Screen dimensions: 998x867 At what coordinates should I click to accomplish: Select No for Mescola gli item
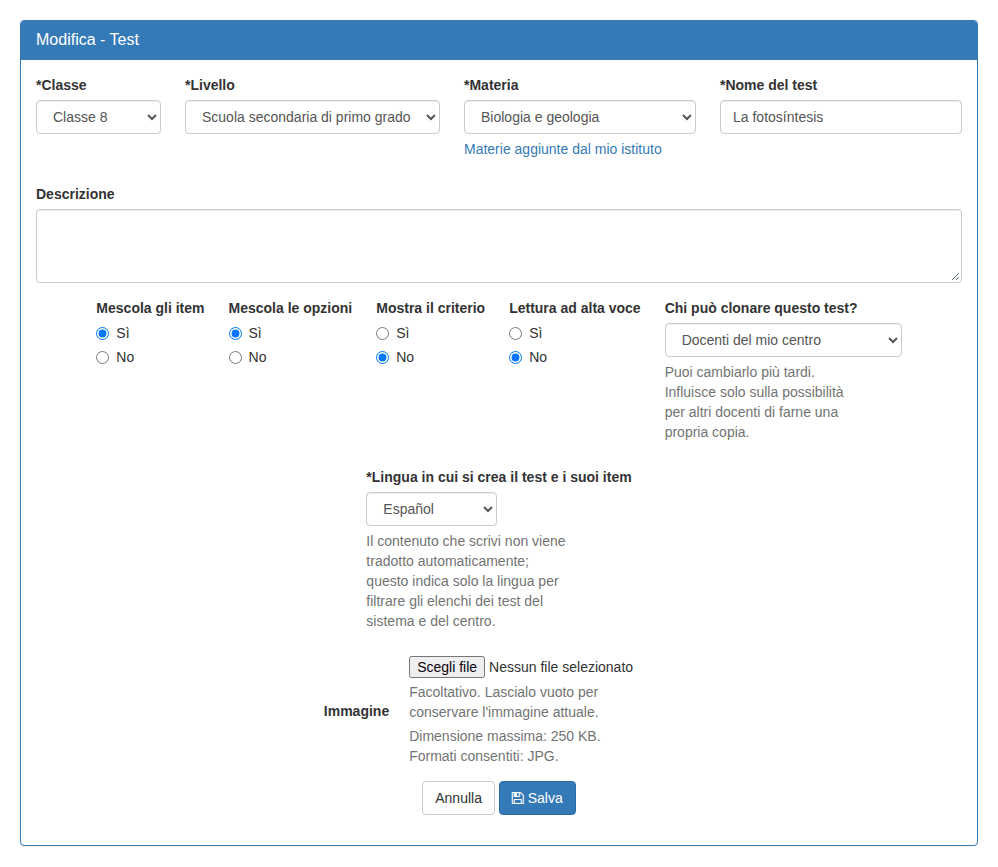pyautogui.click(x=102, y=358)
